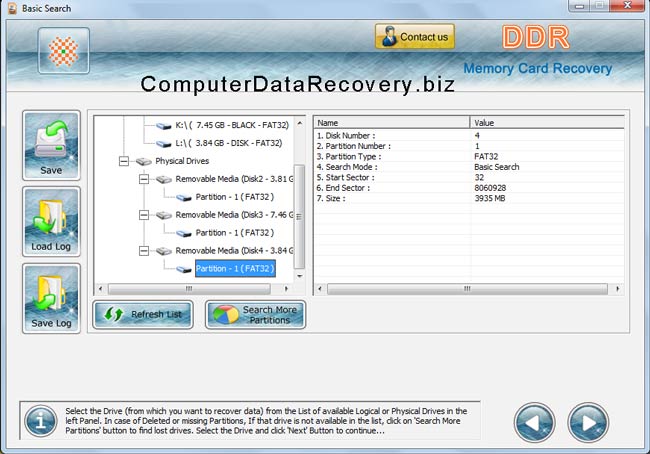This screenshot has width=650, height=454.
Task: Click the '3935 MB' size value
Action: click(490, 198)
